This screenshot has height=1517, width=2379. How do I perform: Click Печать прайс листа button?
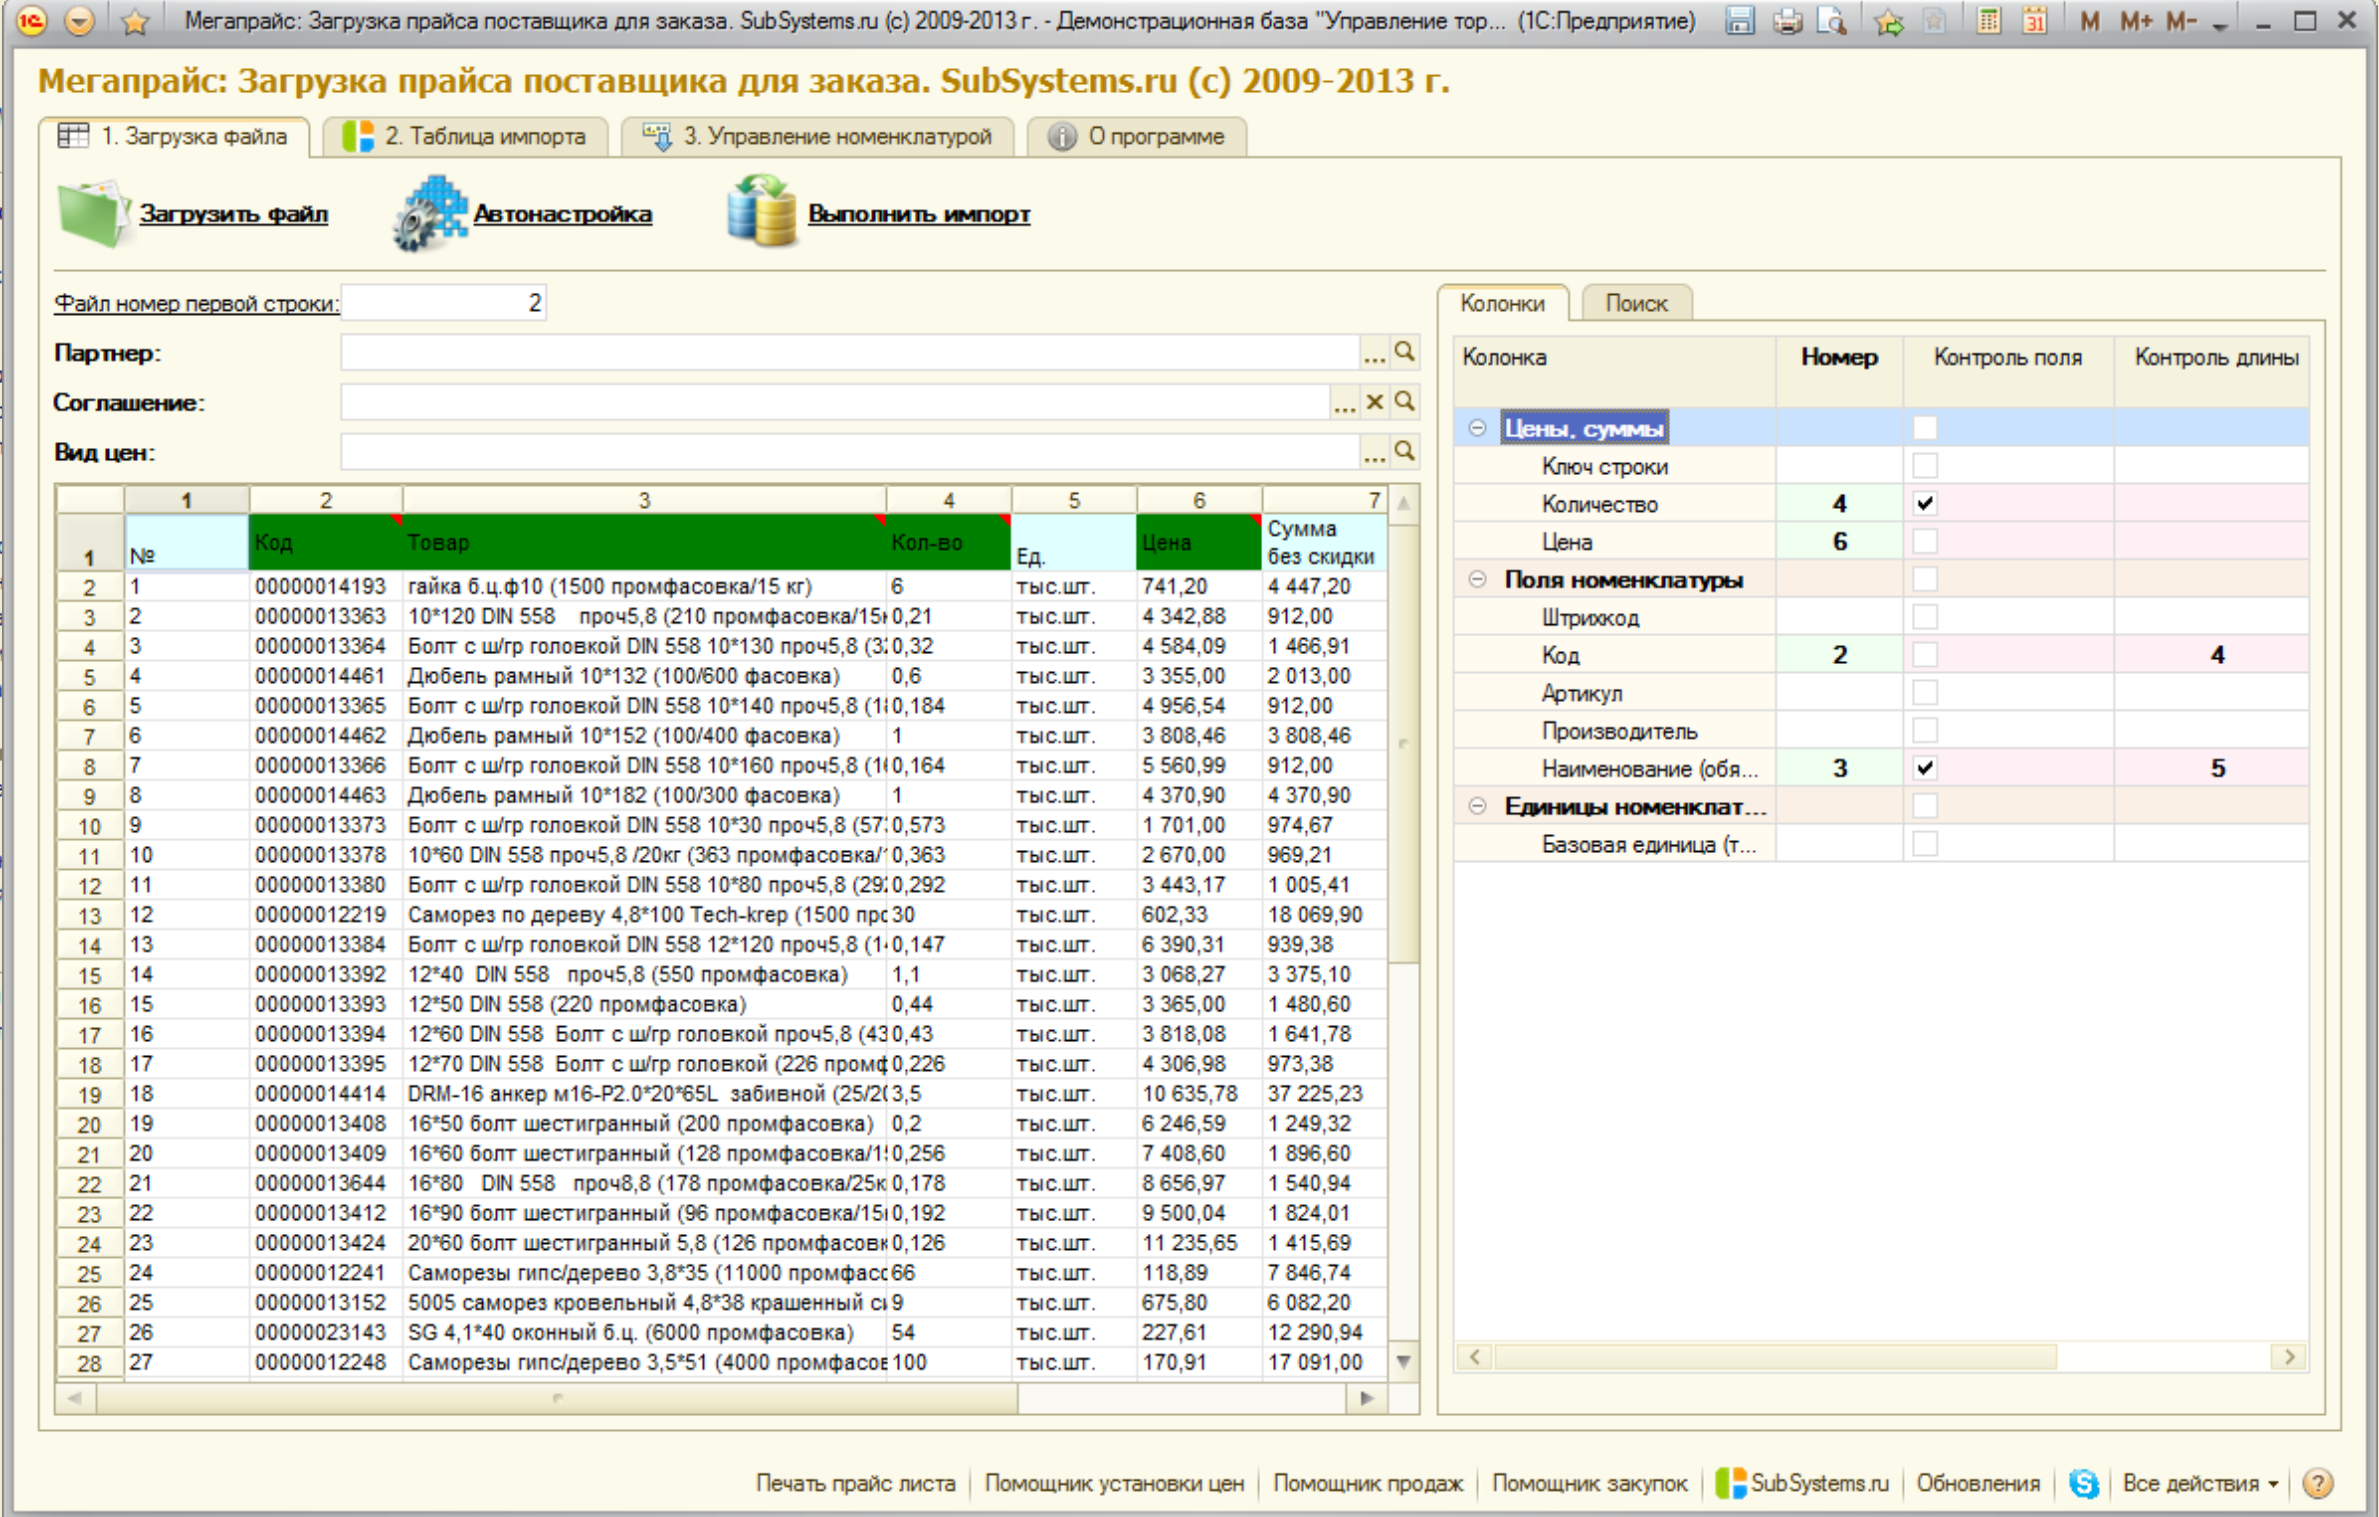pos(855,1483)
